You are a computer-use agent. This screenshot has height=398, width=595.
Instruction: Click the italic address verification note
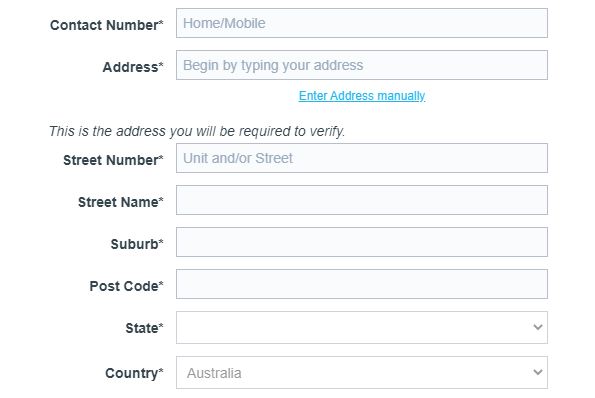pyautogui.click(x=197, y=131)
